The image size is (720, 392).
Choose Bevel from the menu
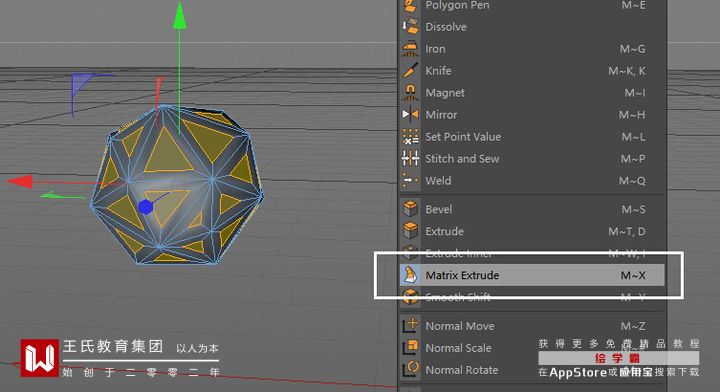pyautogui.click(x=533, y=209)
